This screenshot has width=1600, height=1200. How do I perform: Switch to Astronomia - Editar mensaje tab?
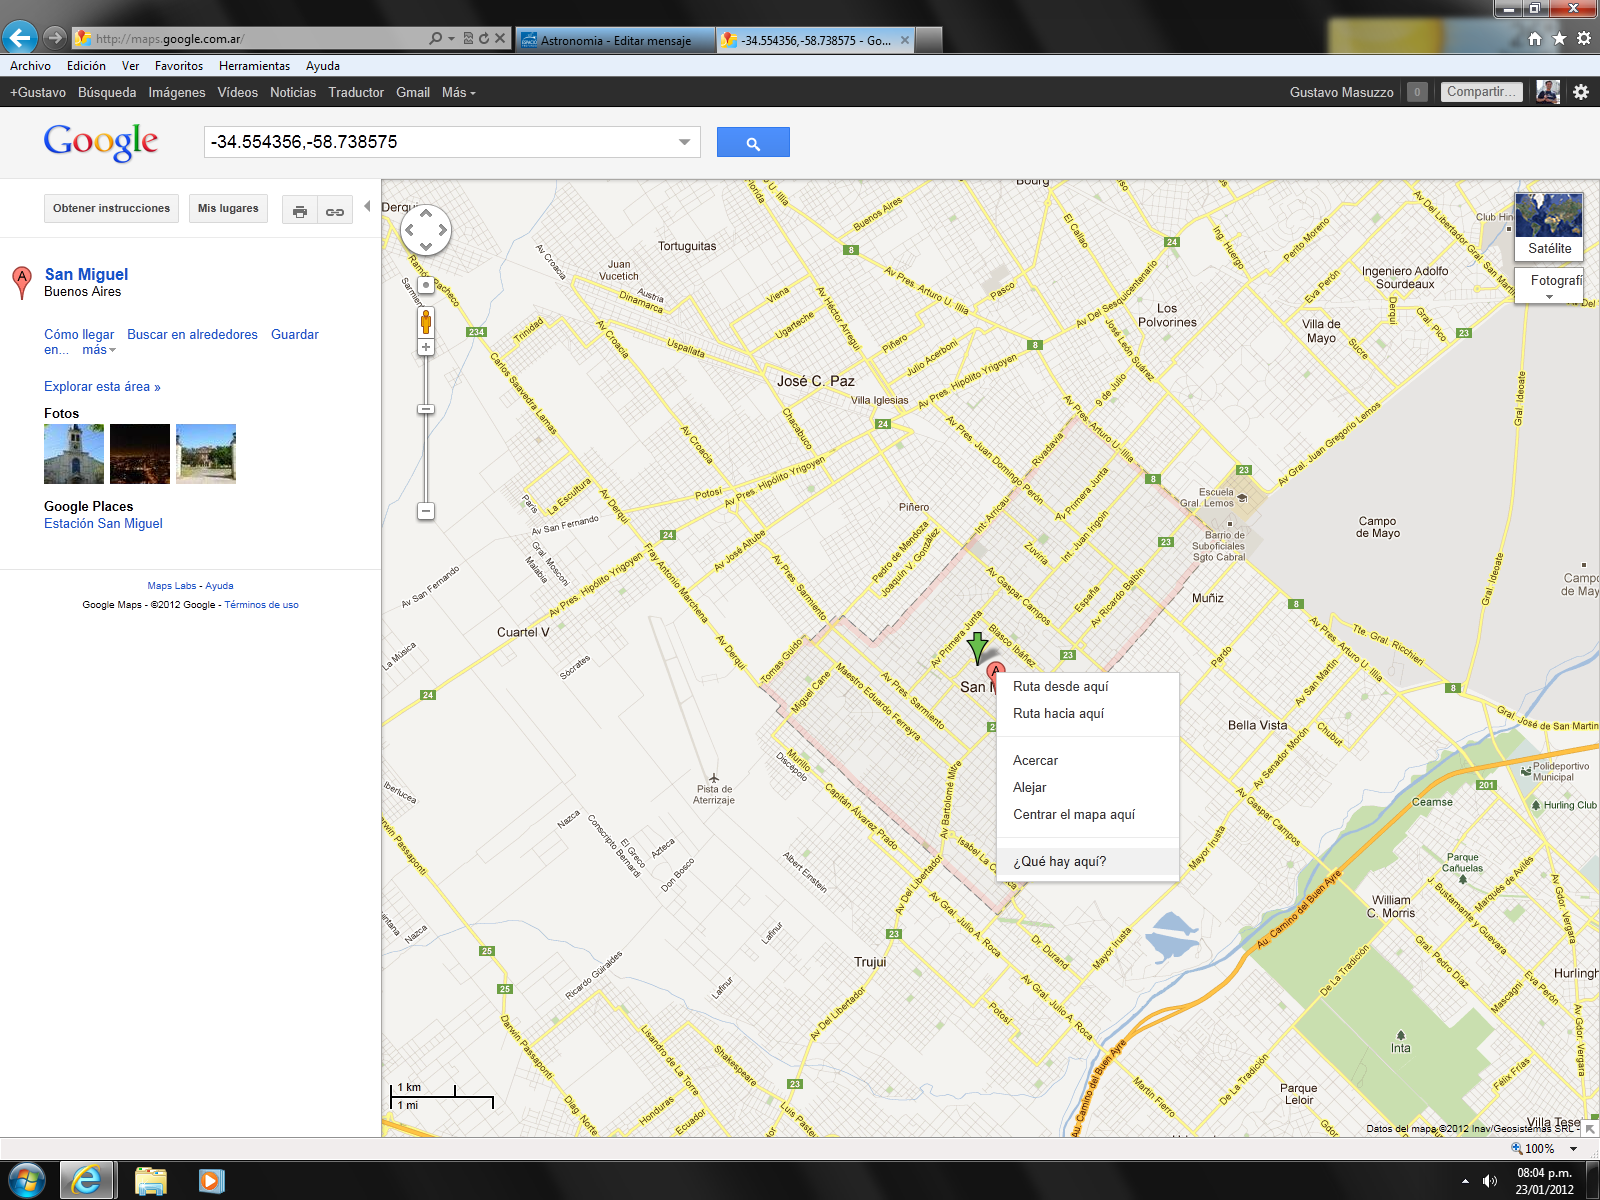tap(615, 40)
